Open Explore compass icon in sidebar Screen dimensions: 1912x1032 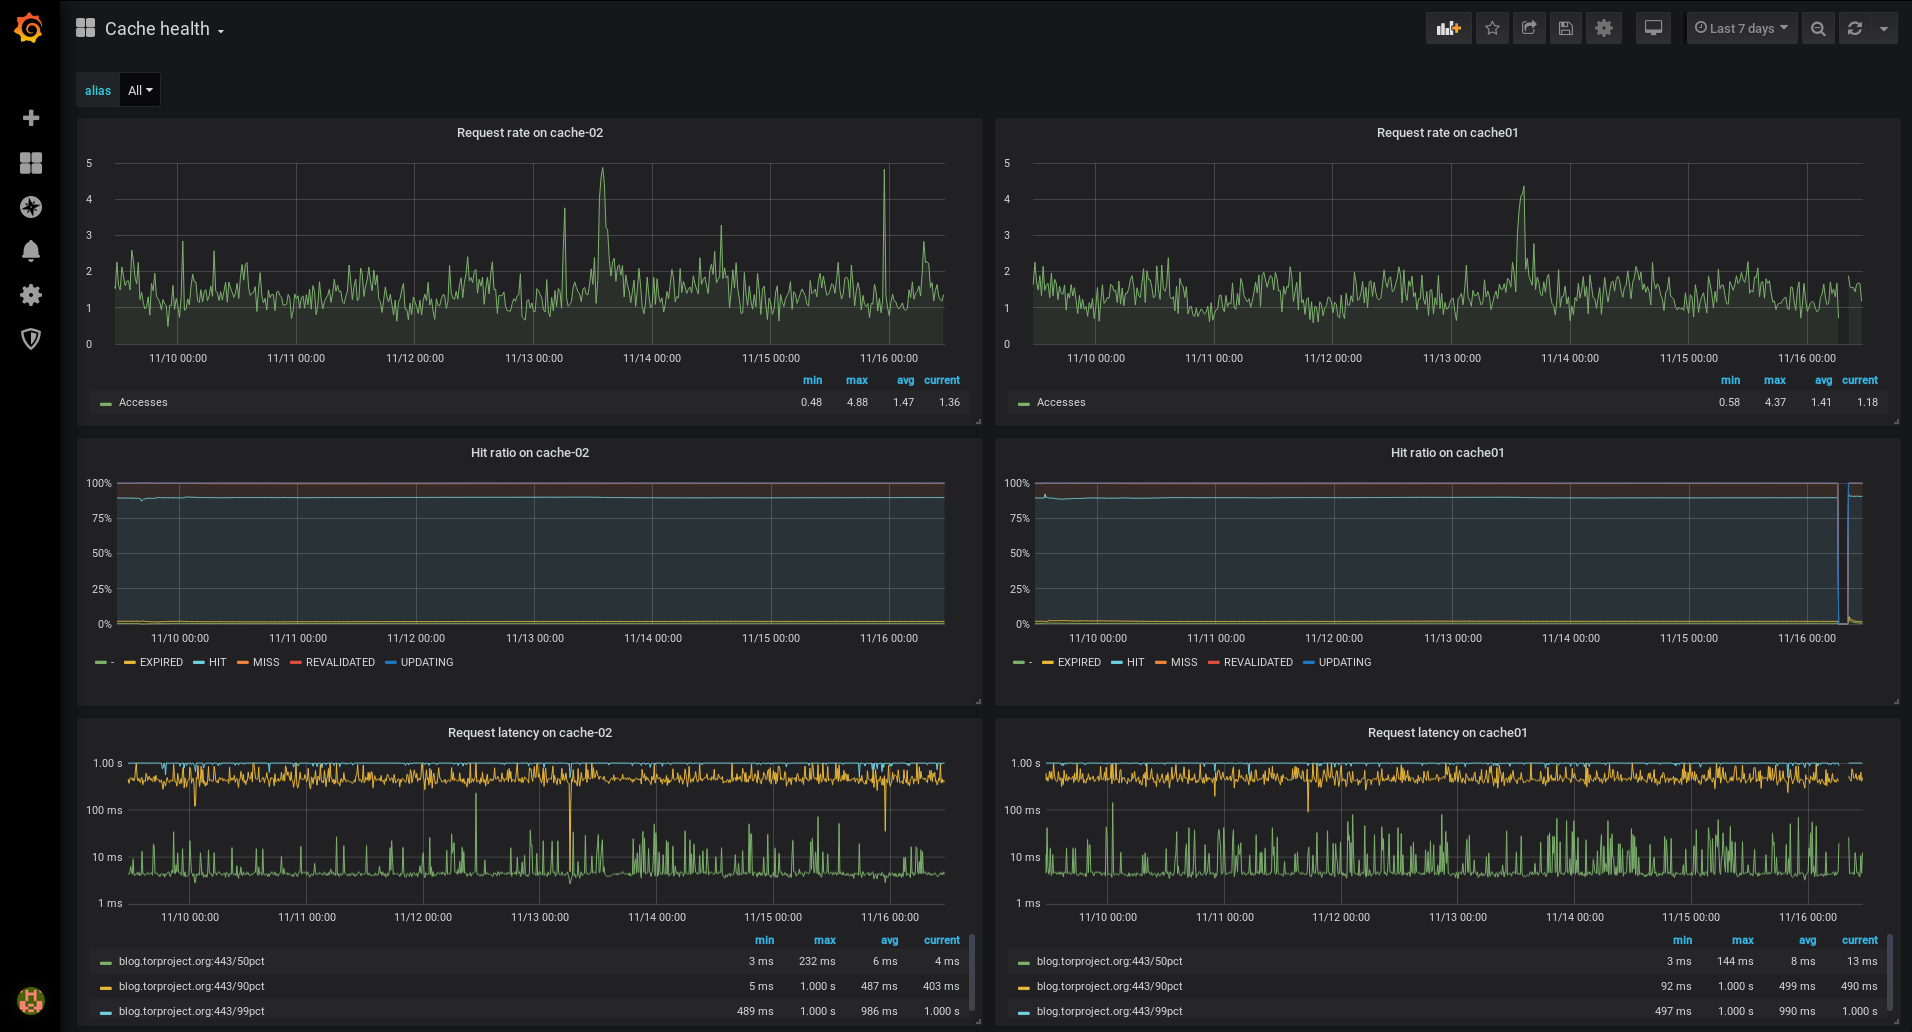(x=31, y=207)
